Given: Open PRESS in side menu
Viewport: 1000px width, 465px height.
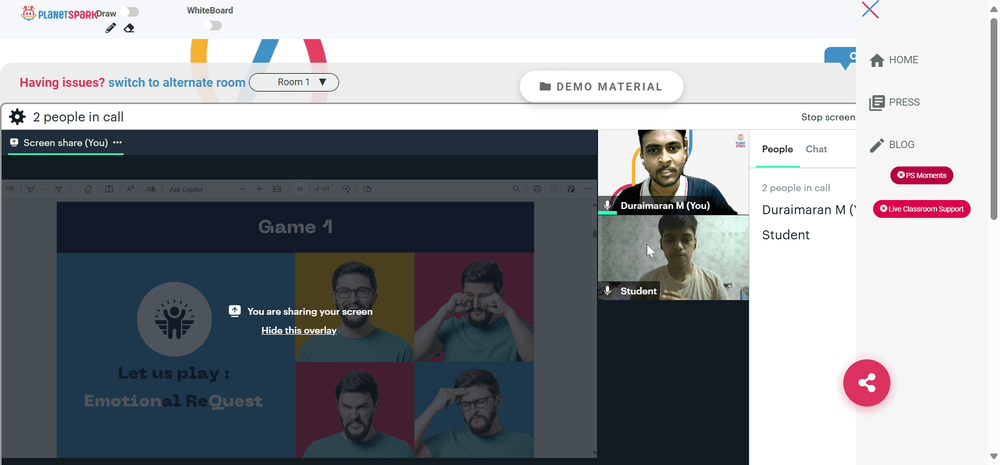Looking at the screenshot, I should [x=894, y=102].
